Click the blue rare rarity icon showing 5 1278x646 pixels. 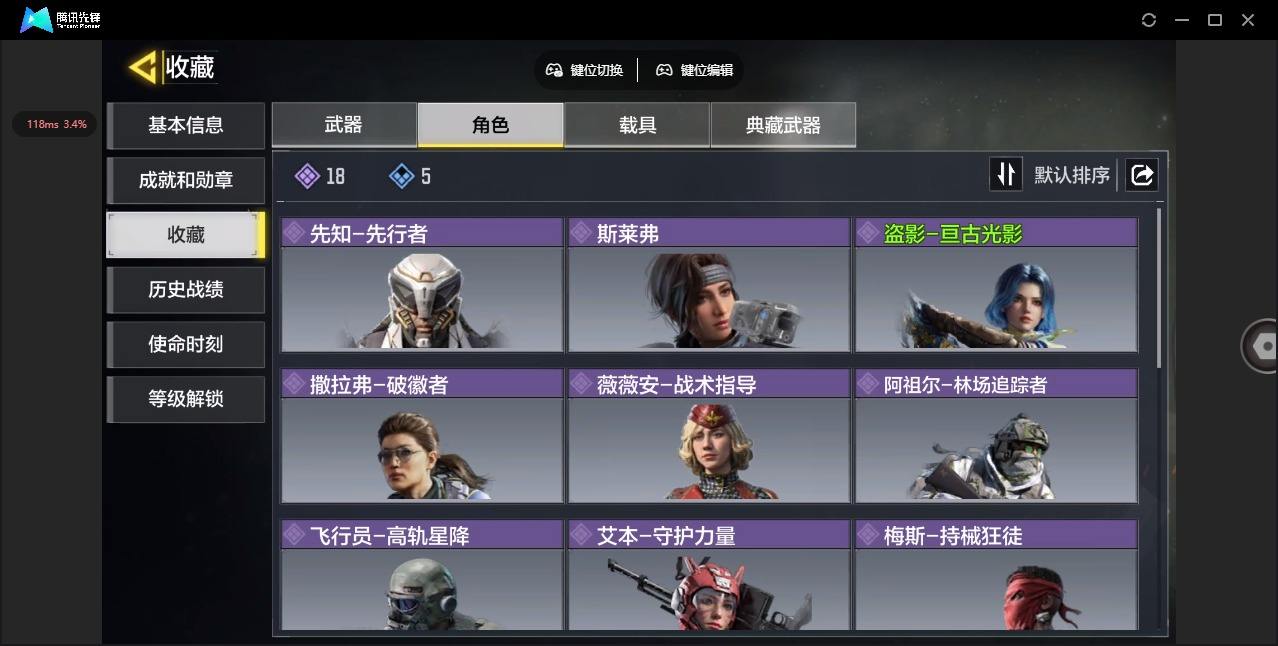point(401,176)
